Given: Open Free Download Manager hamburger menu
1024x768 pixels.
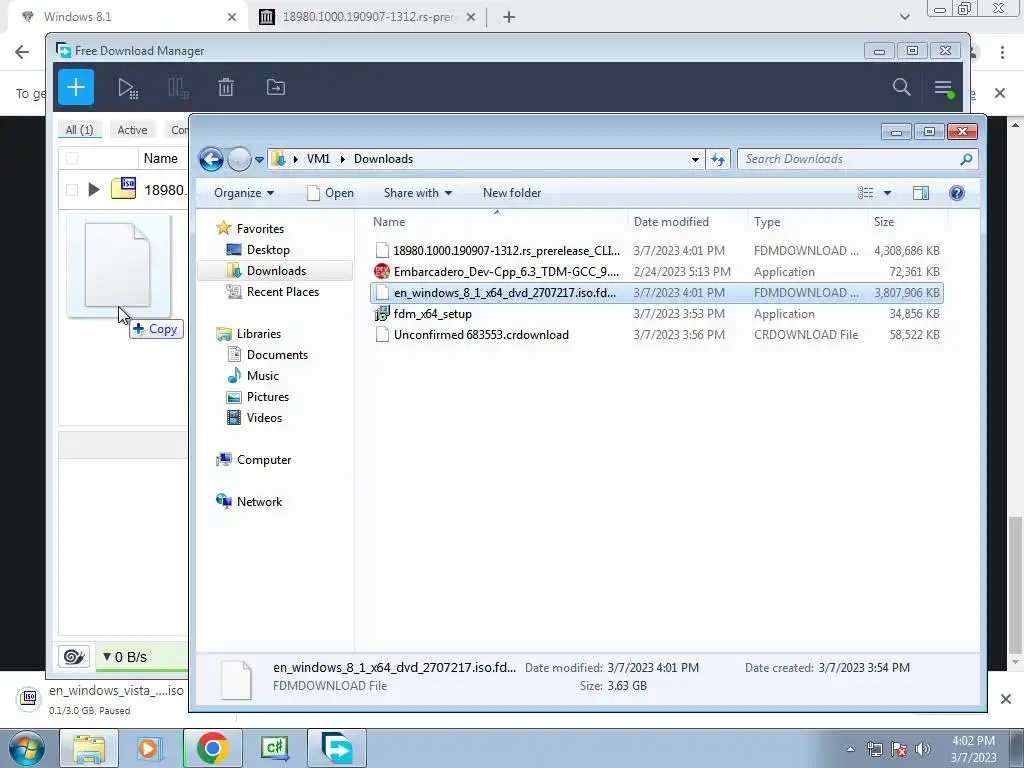Looking at the screenshot, I should tap(943, 88).
